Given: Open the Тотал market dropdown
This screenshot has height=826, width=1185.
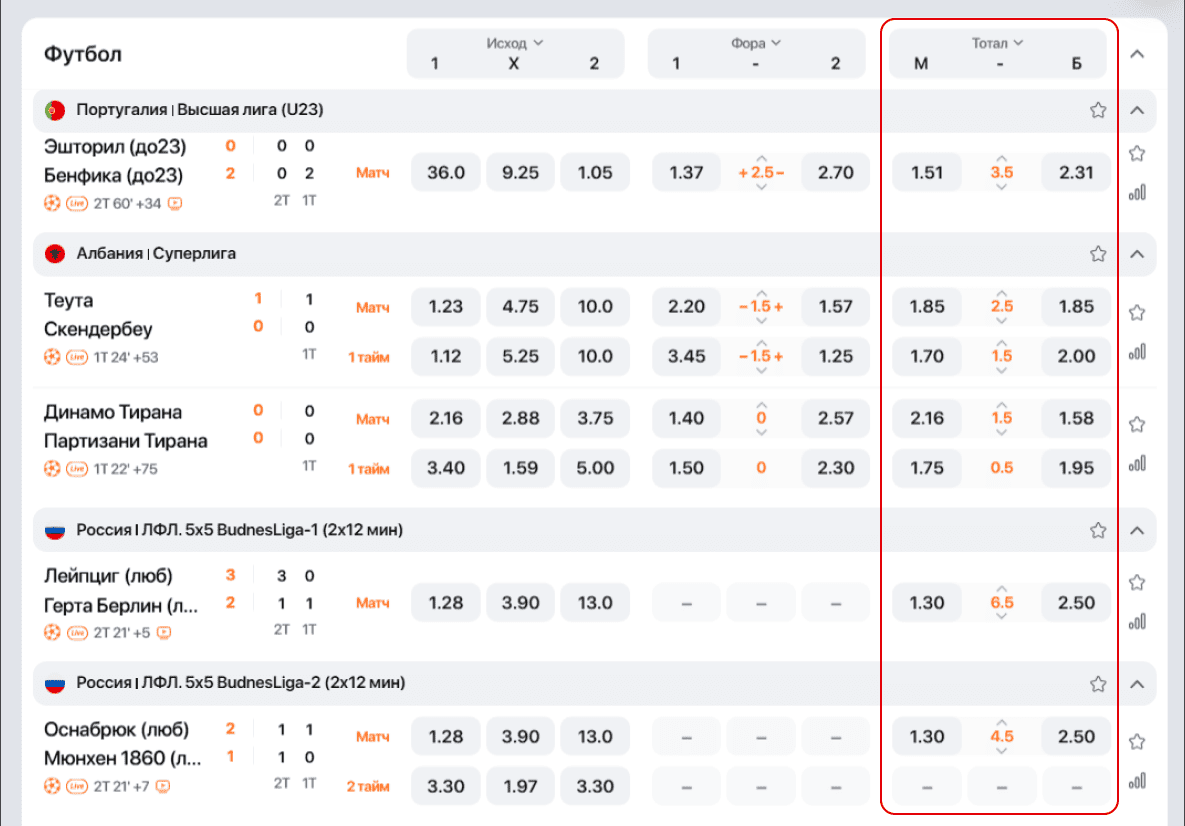Looking at the screenshot, I should click(x=997, y=43).
